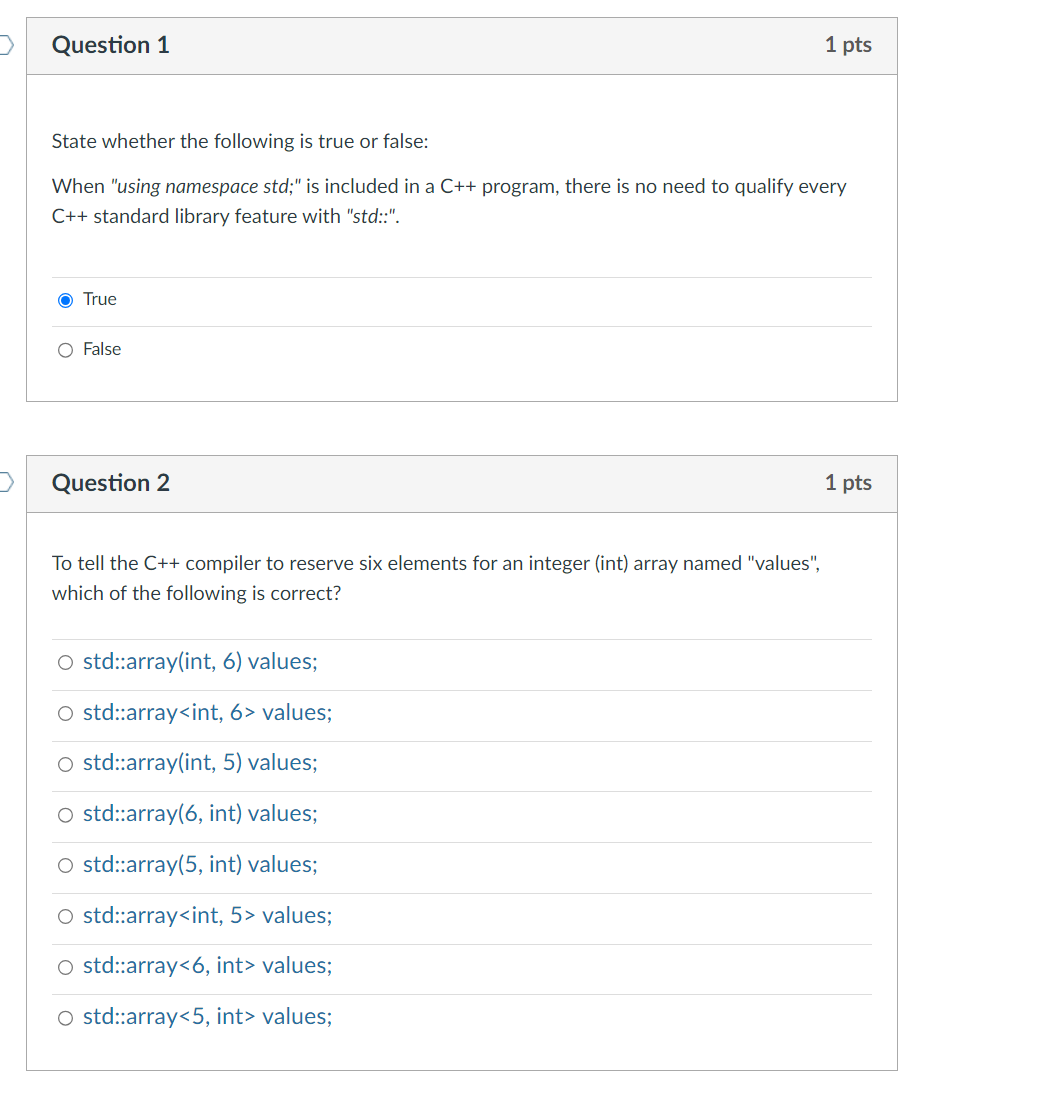Choose answer std::array(6, int) values;
The image size is (1047, 1108).
[65, 814]
